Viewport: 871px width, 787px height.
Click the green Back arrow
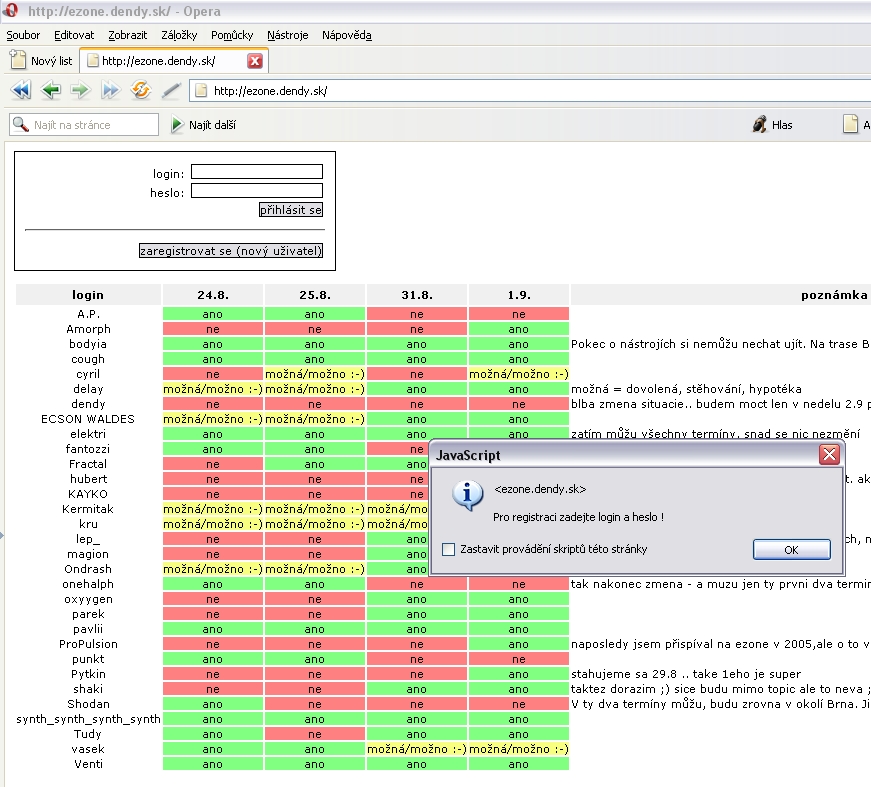point(51,91)
